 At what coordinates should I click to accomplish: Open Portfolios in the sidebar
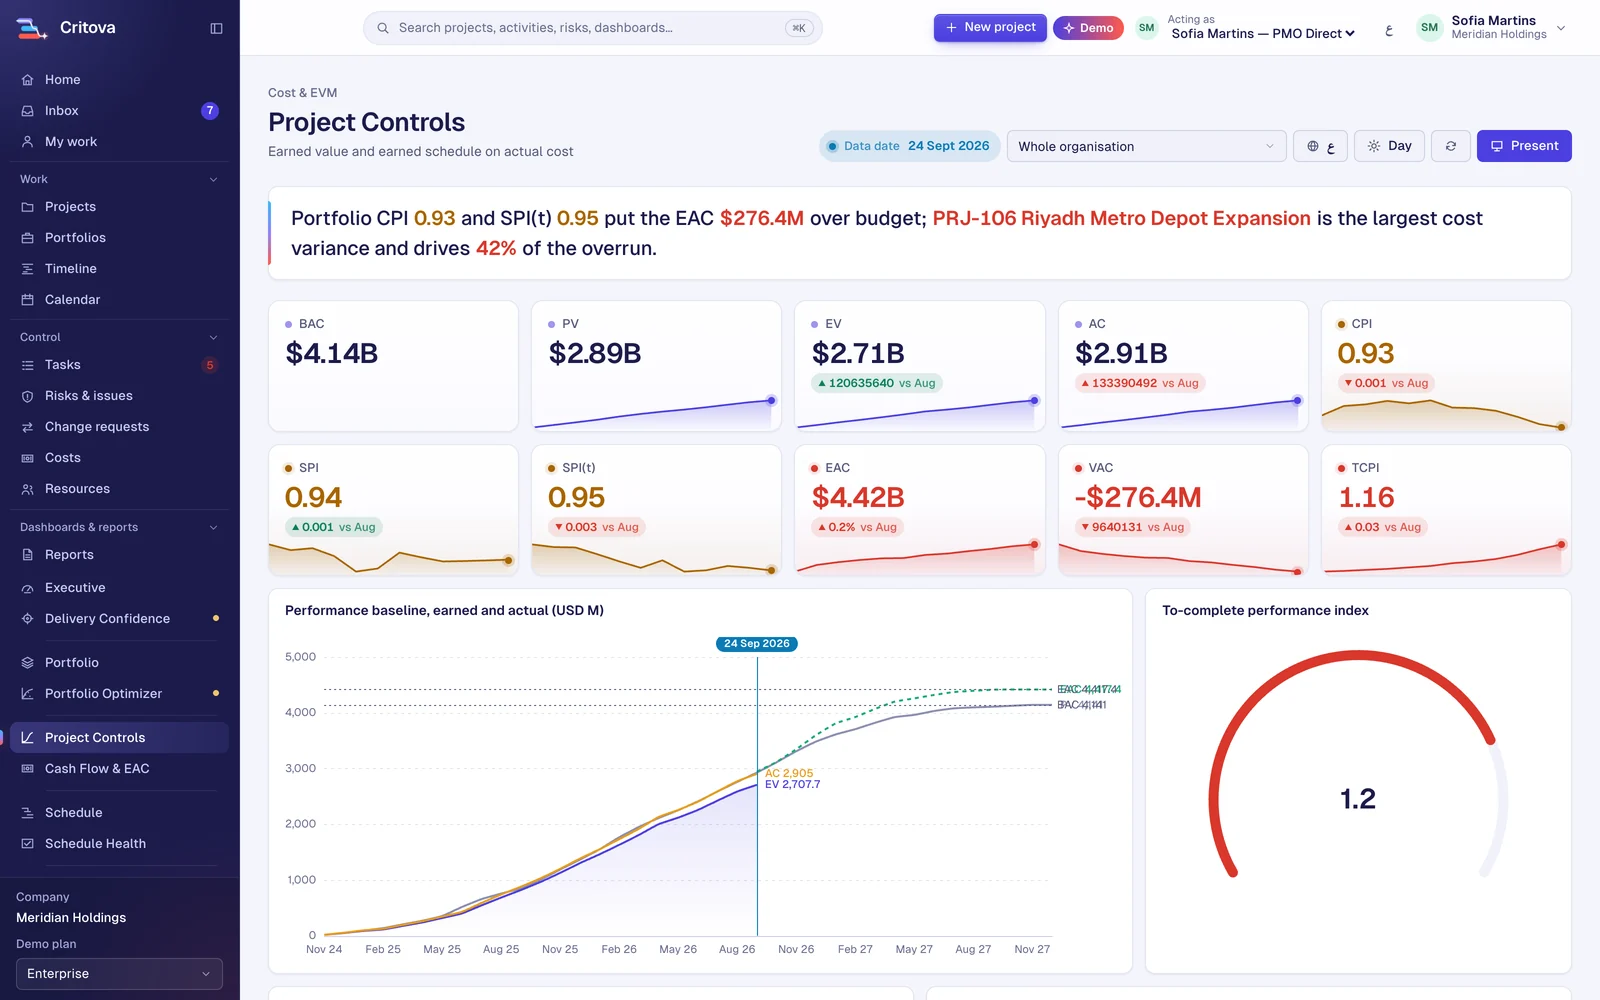point(119,238)
